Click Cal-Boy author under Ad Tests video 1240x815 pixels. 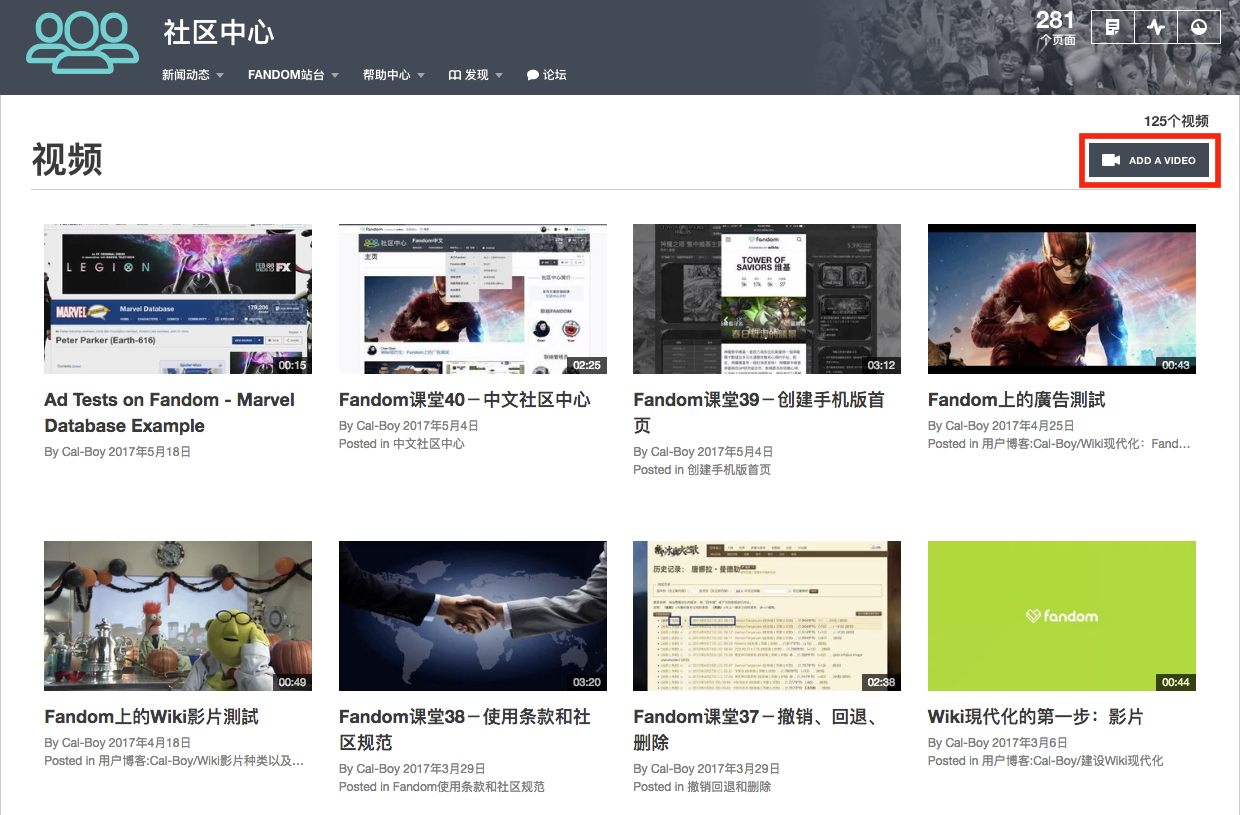point(84,452)
